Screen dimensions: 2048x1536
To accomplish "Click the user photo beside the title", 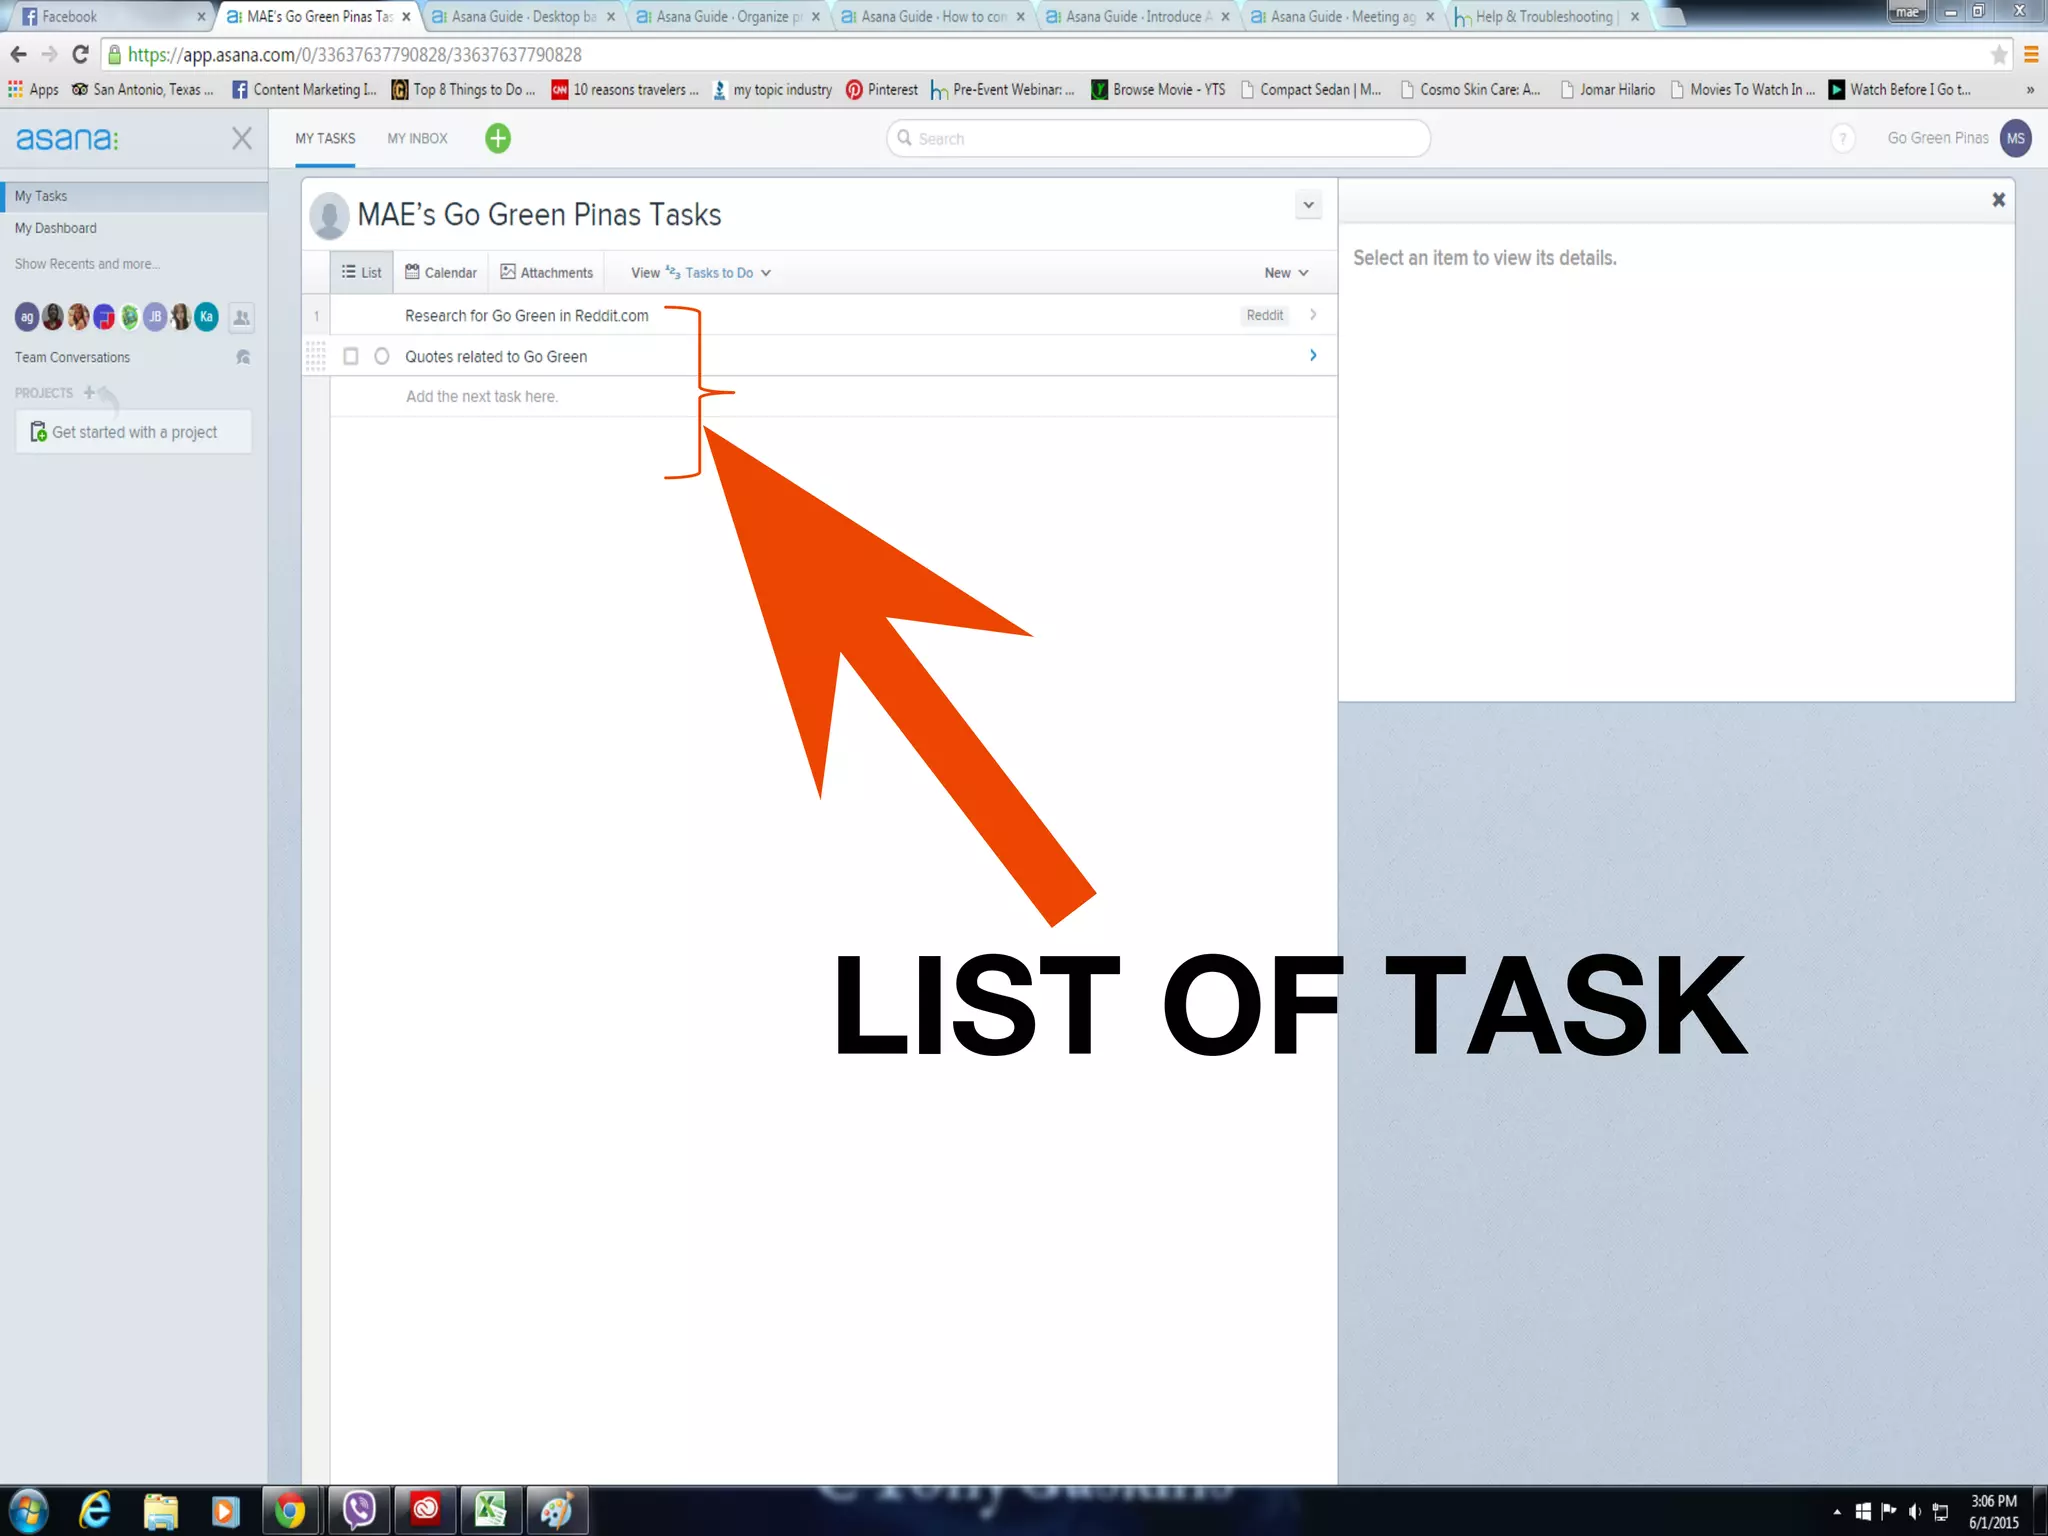I will click(x=329, y=215).
